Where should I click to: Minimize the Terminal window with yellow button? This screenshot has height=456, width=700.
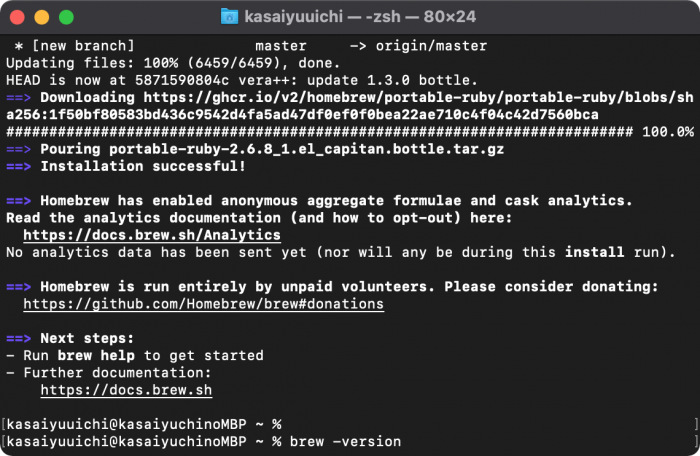coord(42,17)
